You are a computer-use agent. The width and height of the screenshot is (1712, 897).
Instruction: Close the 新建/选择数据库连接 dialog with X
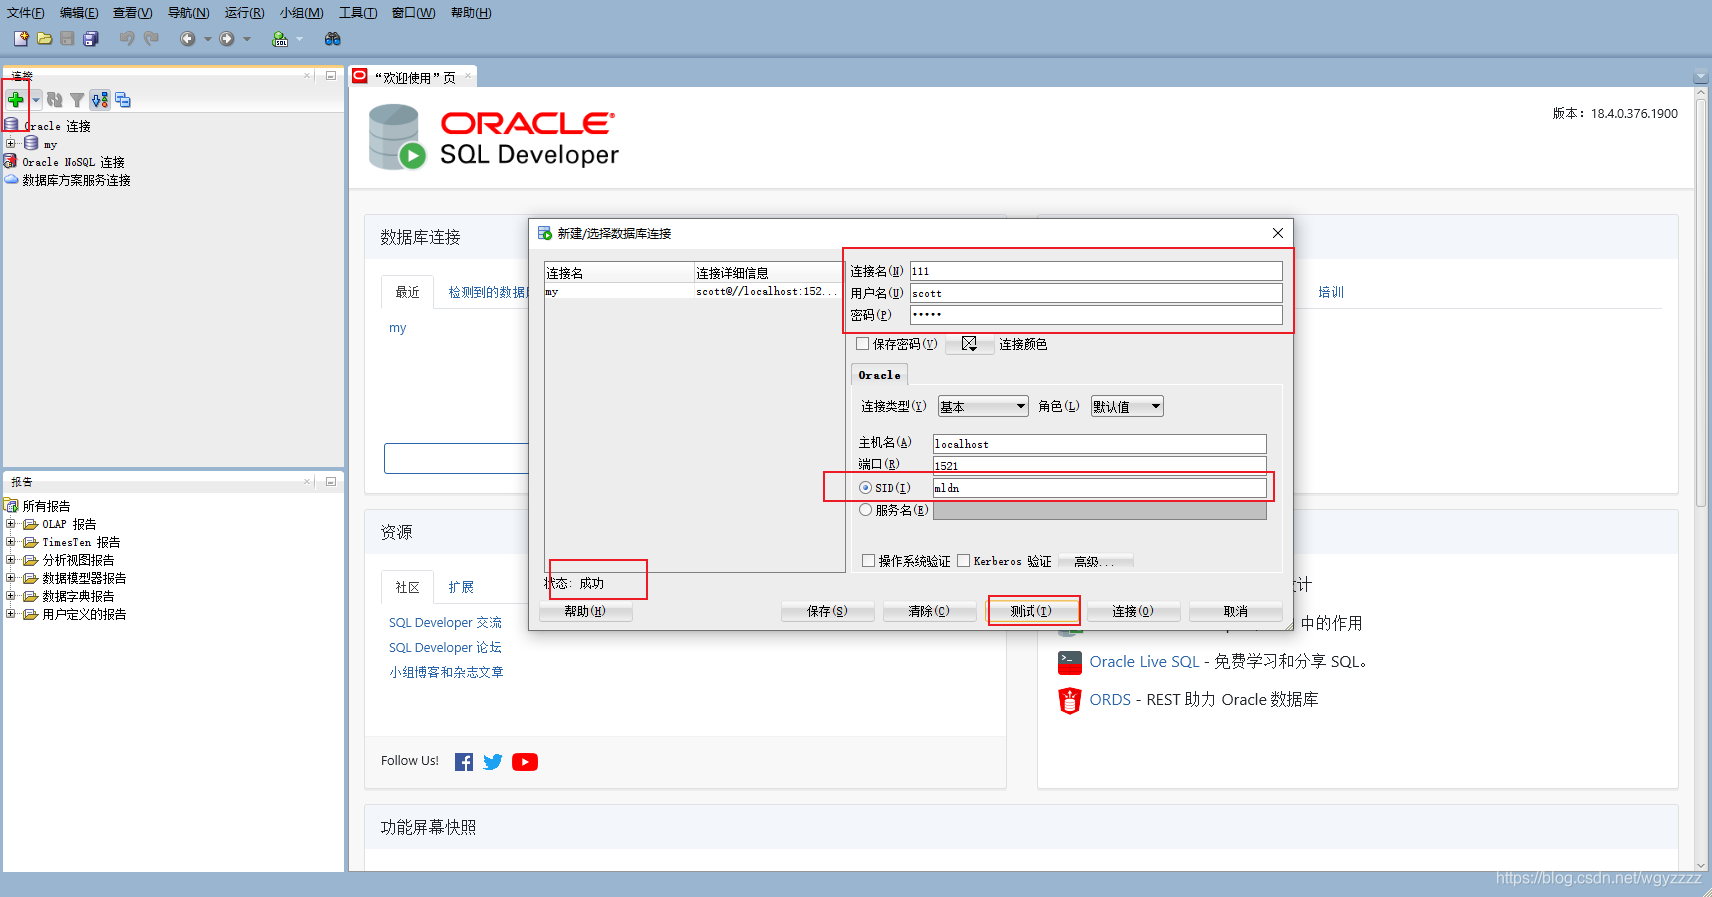[1278, 233]
